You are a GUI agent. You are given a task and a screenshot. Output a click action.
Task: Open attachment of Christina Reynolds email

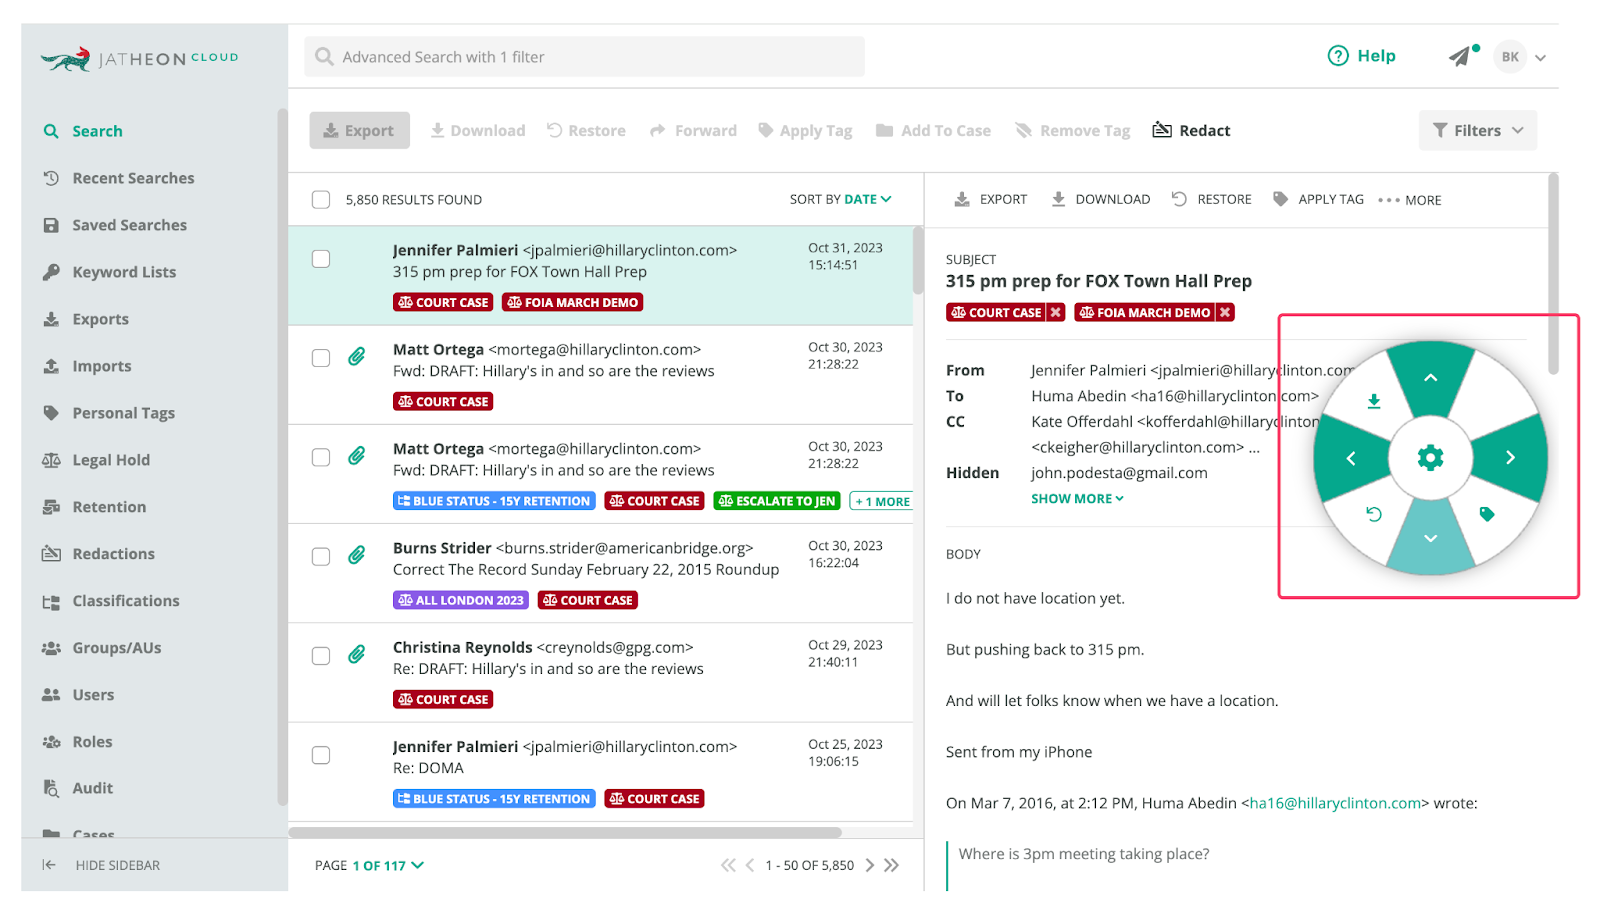coord(356,655)
